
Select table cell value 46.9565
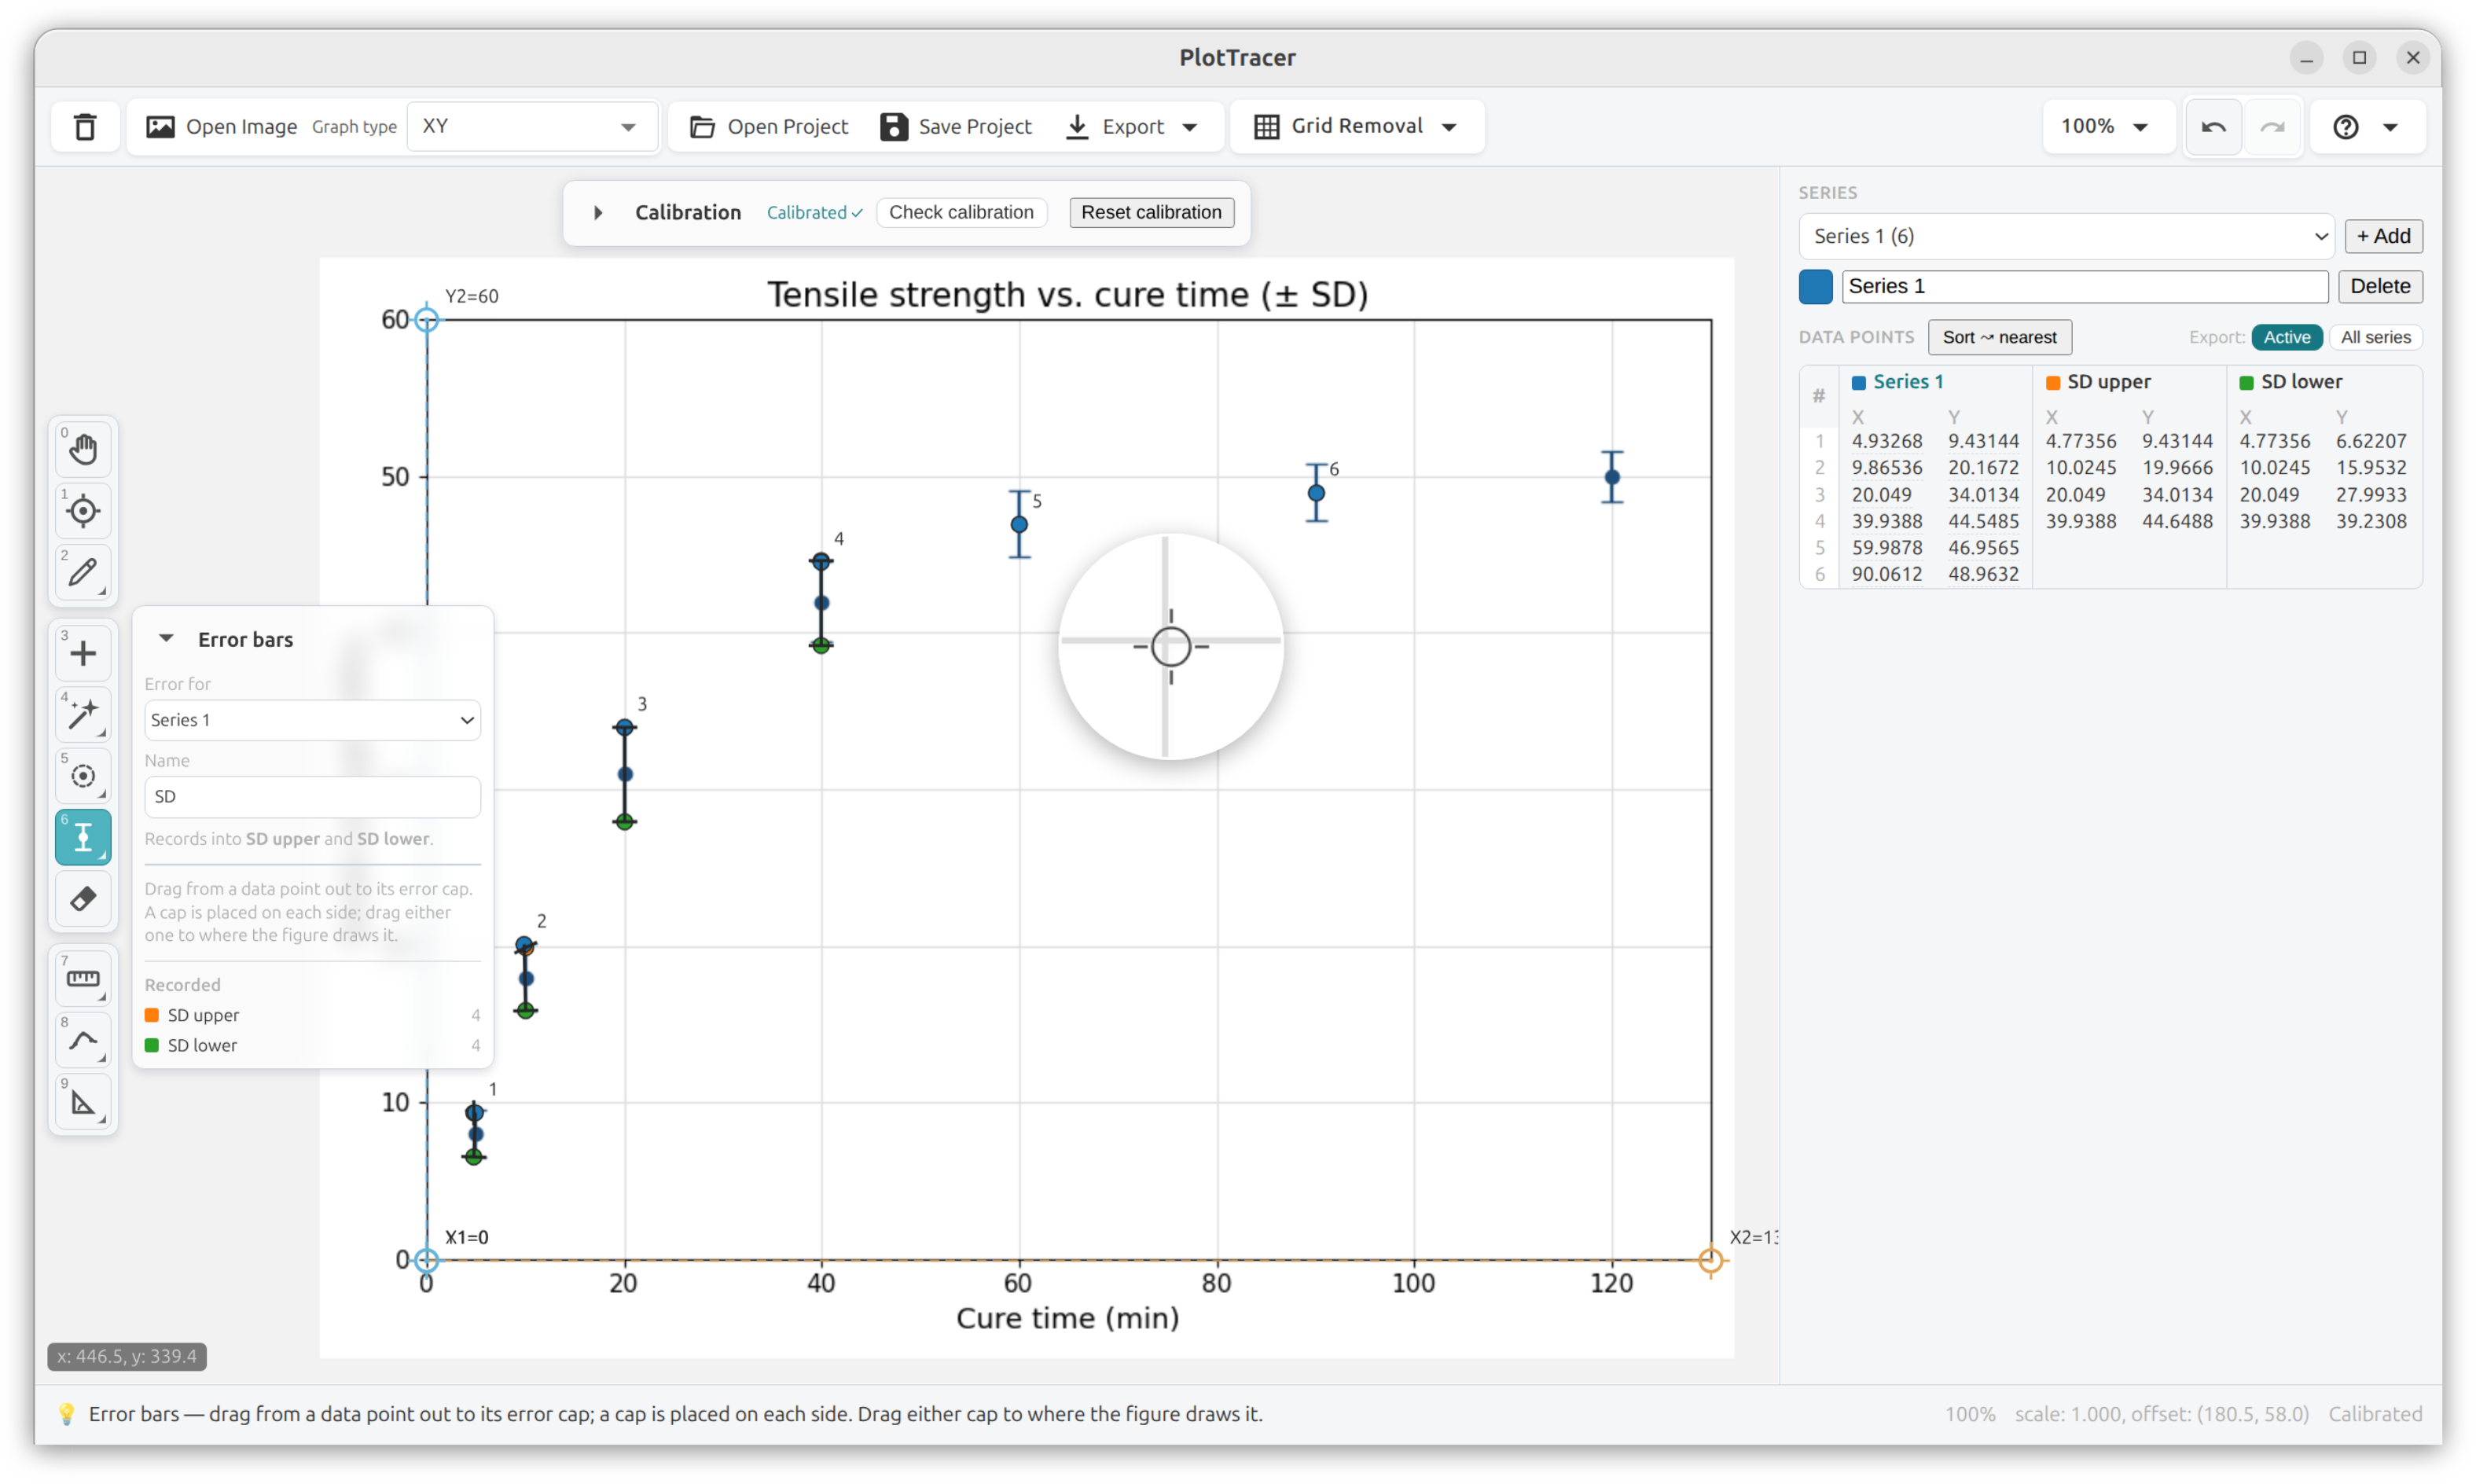click(1983, 548)
